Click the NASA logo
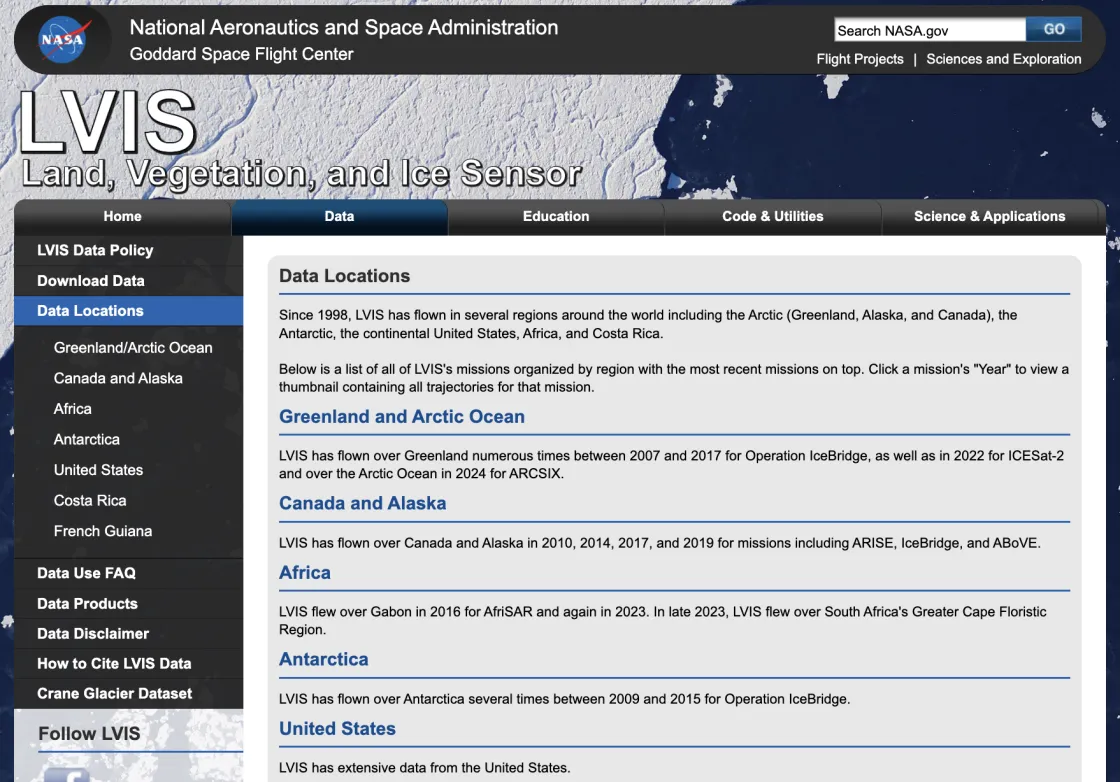Screen dimensions: 1120x782 tap(64, 40)
